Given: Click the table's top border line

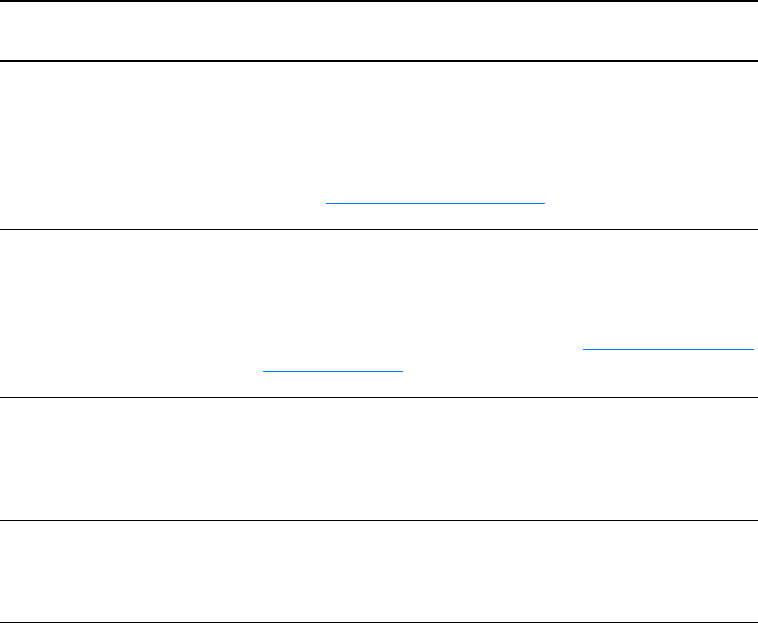Looking at the screenshot, I should pos(379,1).
